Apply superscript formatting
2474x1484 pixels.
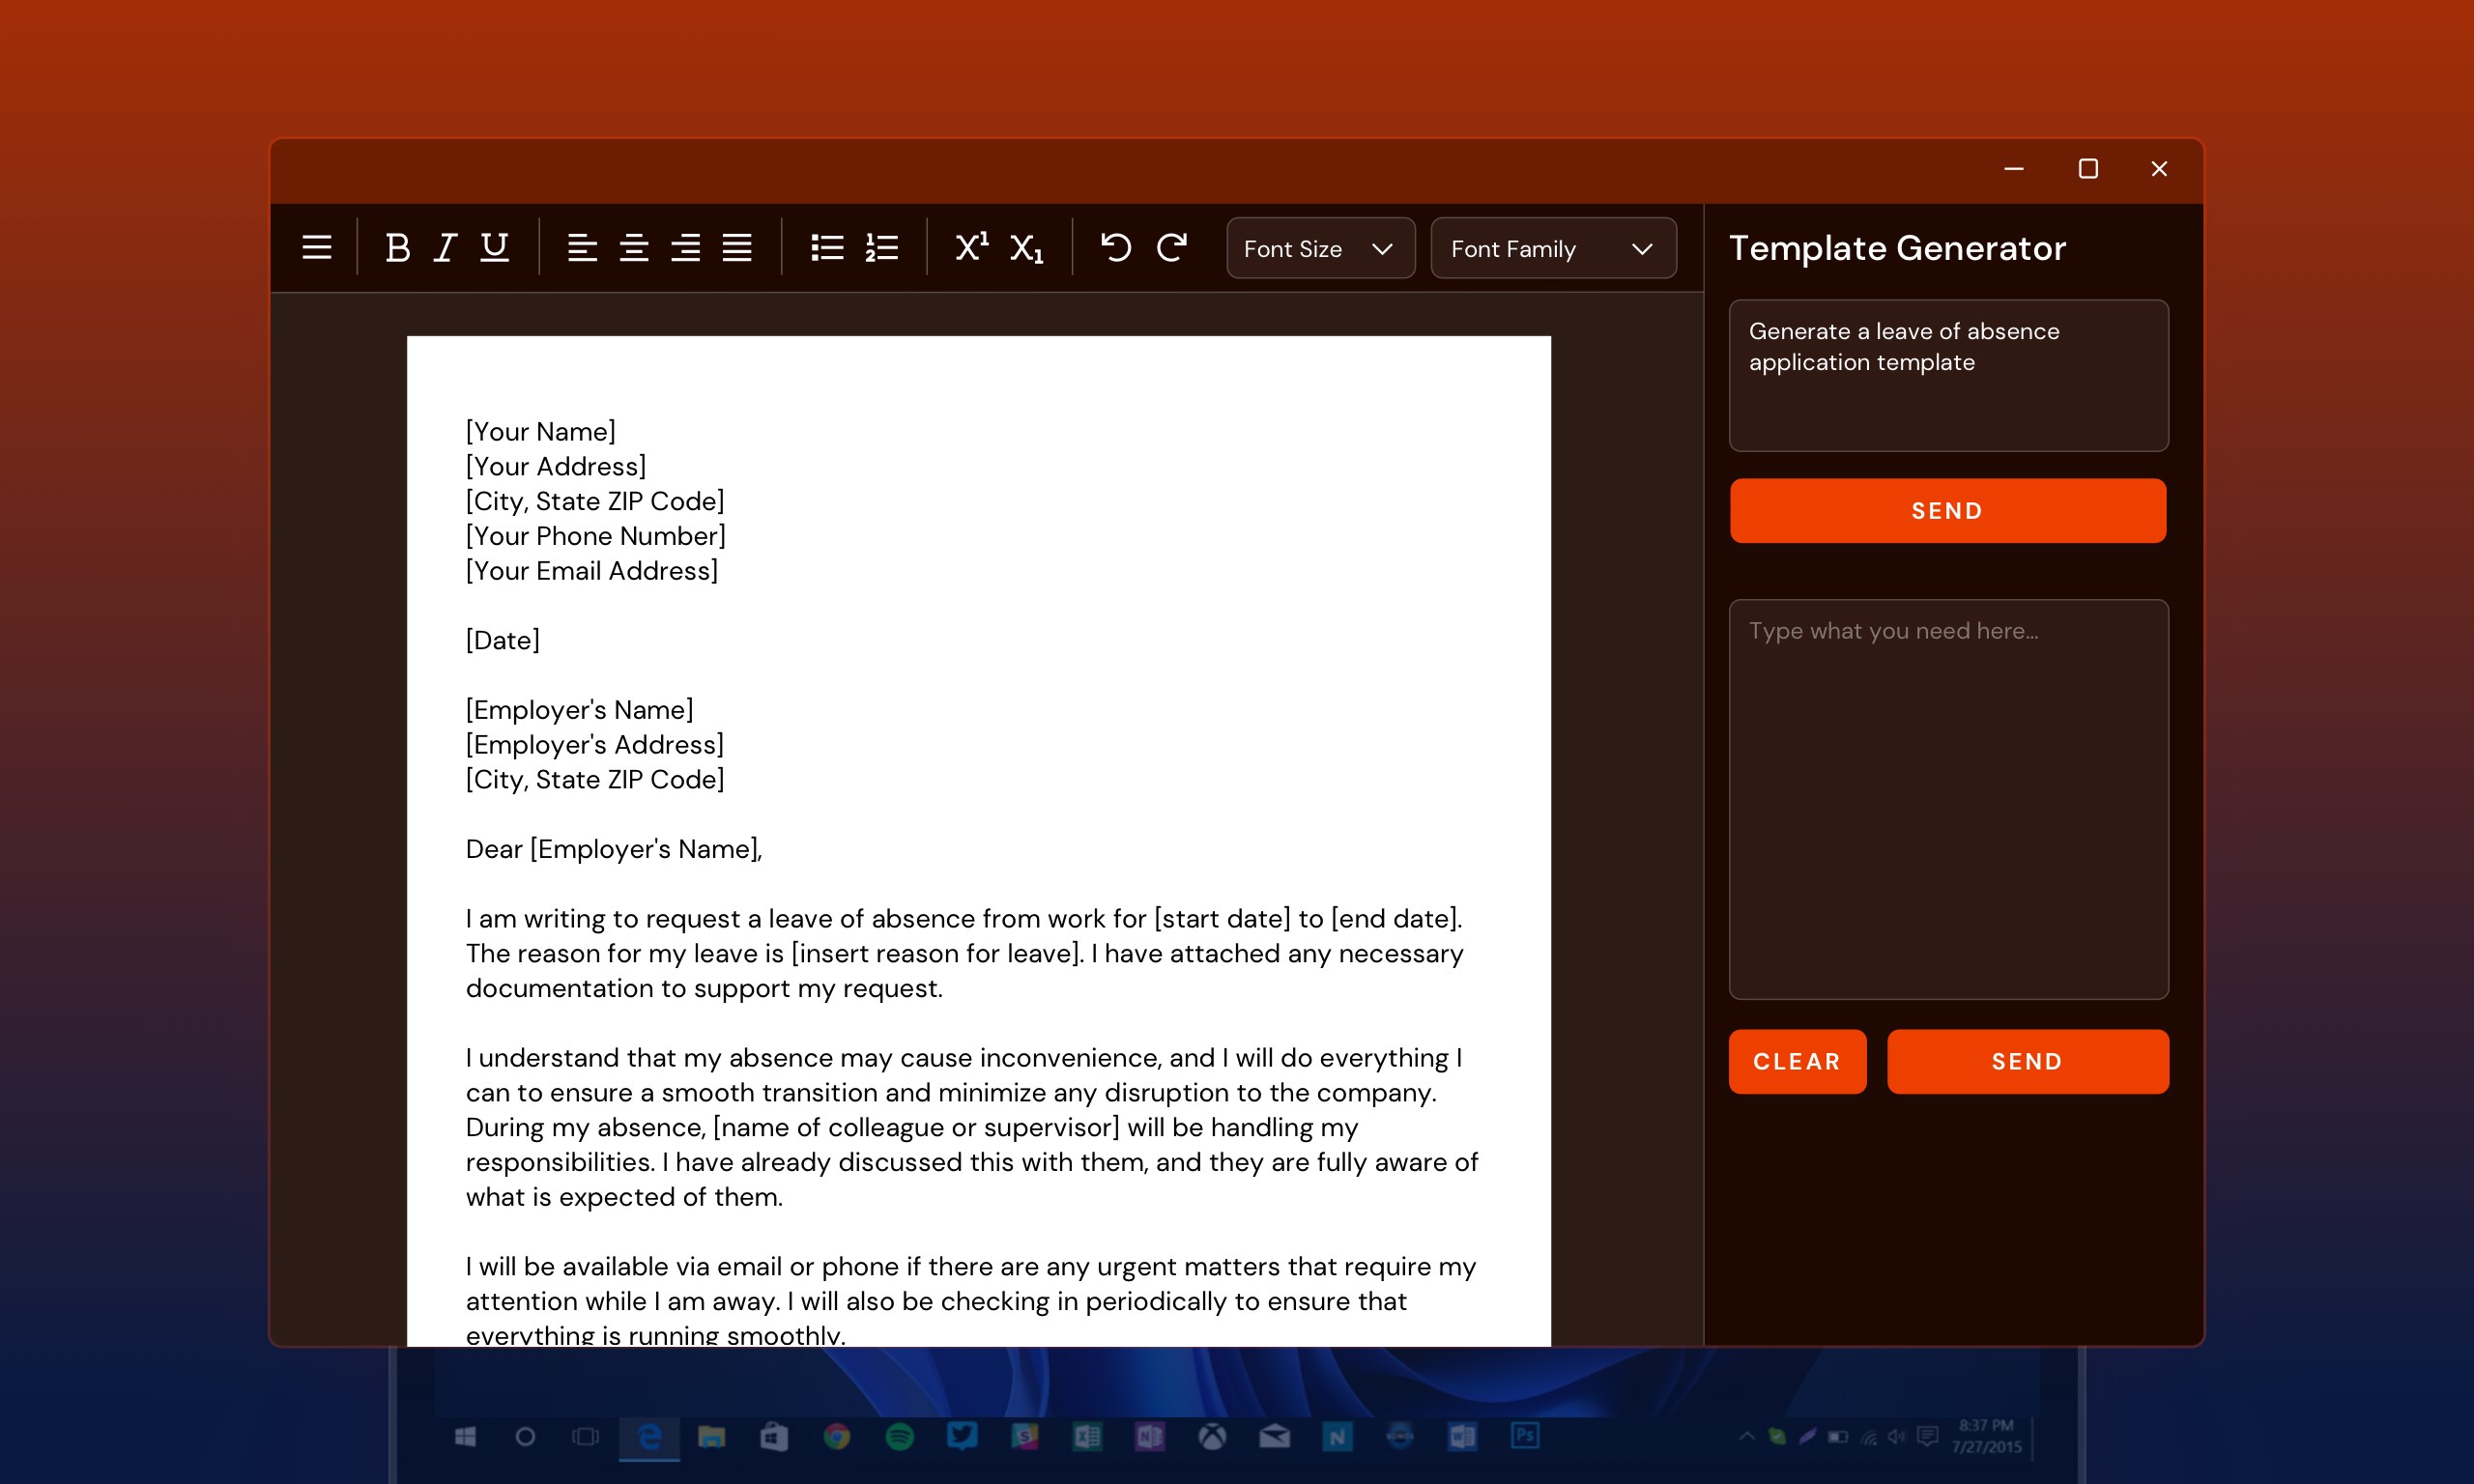[971, 247]
